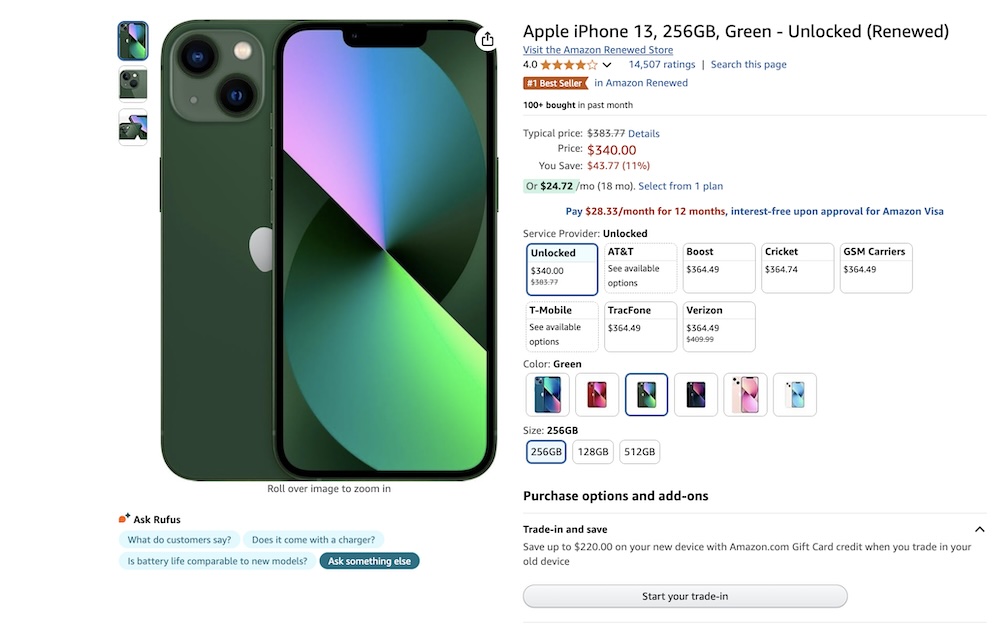Choose the 512GB storage size

click(639, 452)
